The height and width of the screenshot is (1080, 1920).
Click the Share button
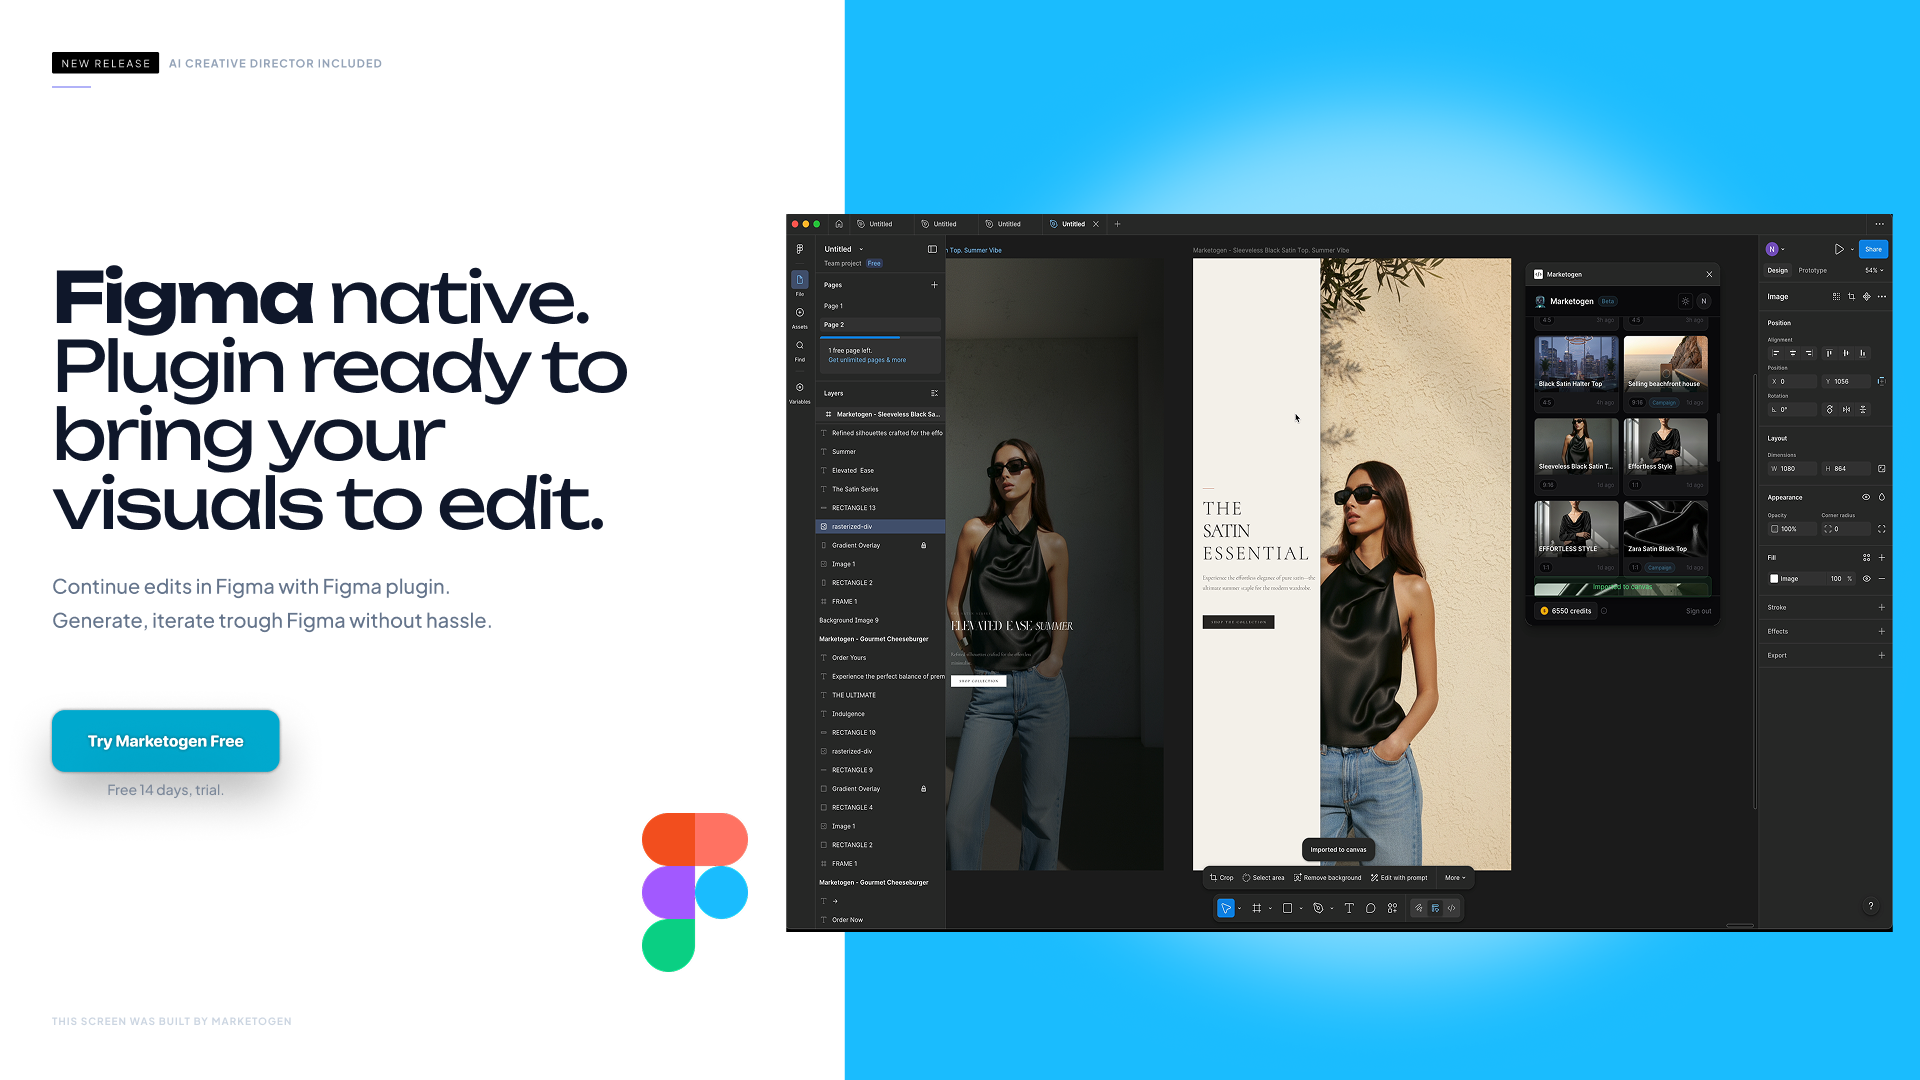1873,249
